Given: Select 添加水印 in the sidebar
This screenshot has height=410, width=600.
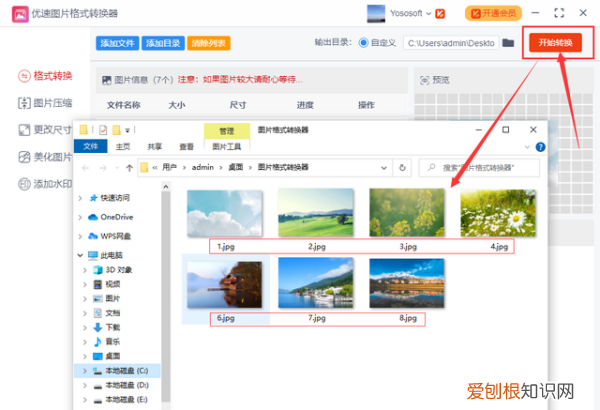Looking at the screenshot, I should (45, 184).
